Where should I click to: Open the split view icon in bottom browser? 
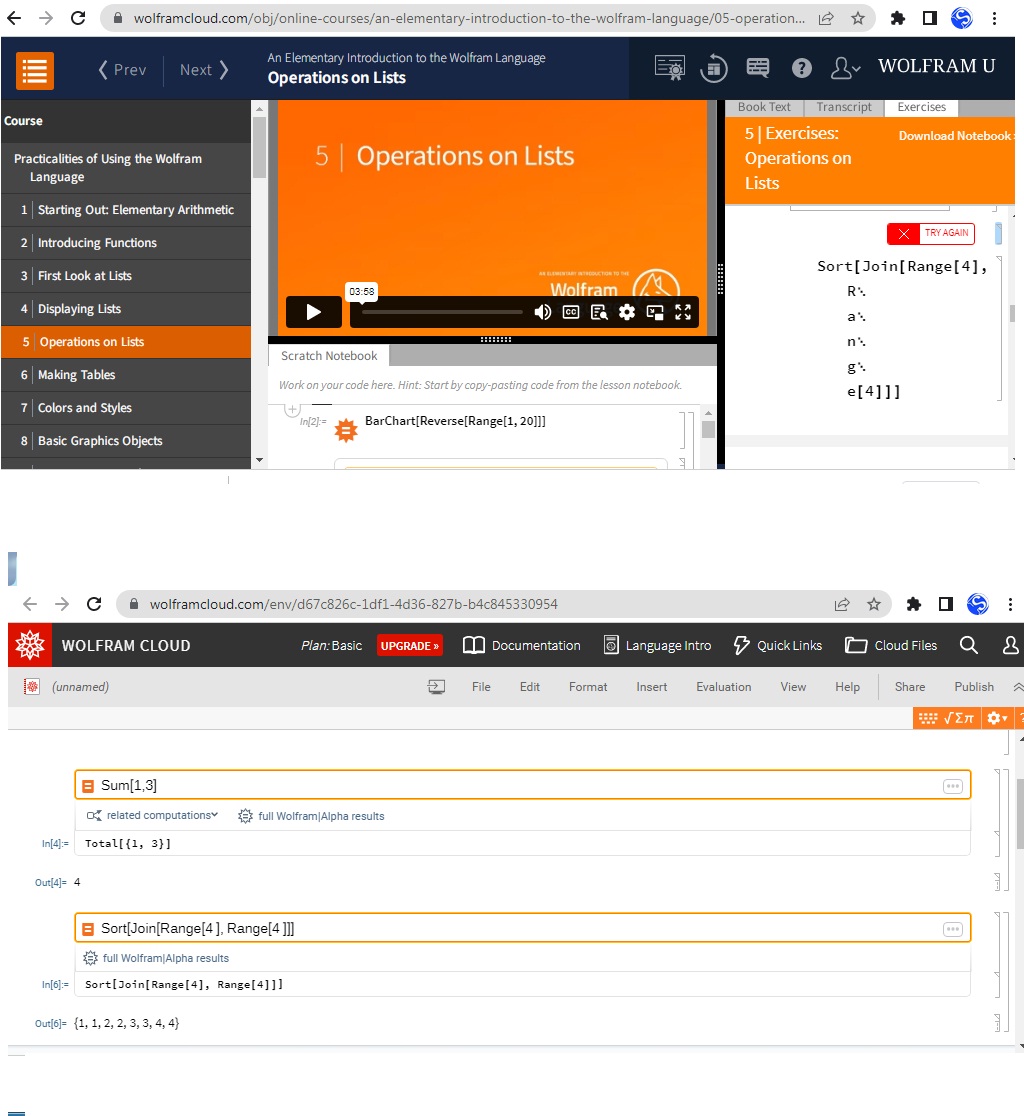pos(946,604)
